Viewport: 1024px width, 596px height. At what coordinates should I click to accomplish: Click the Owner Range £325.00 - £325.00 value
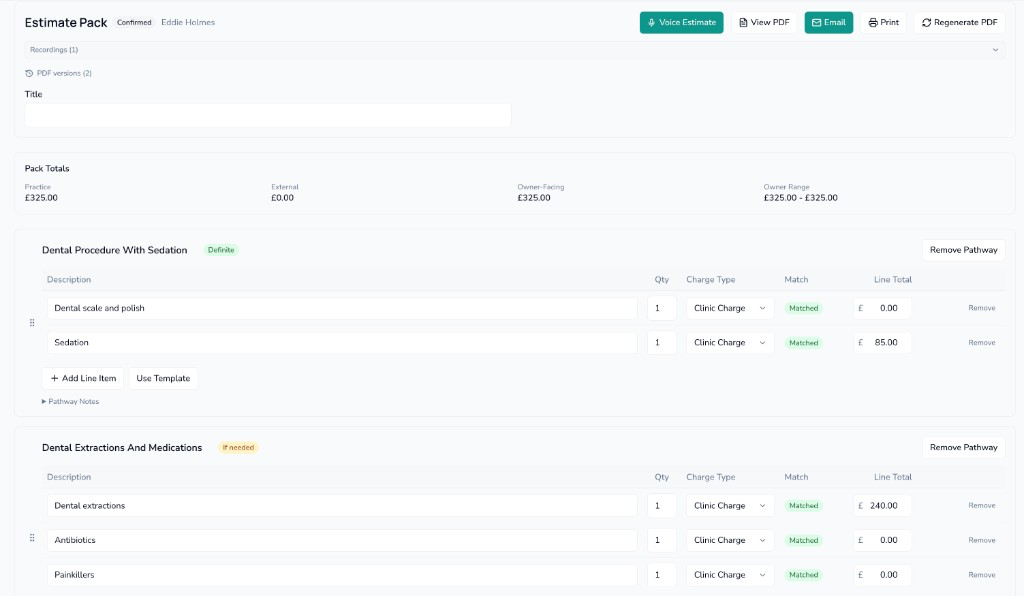tap(801, 198)
